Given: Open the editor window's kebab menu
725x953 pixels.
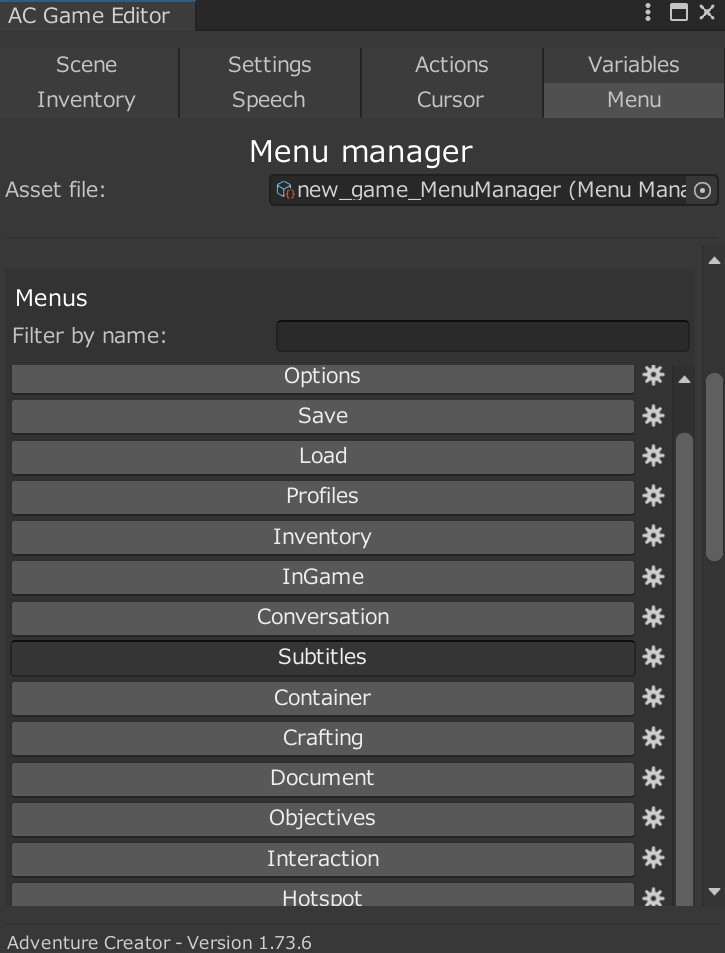Looking at the screenshot, I should (649, 13).
